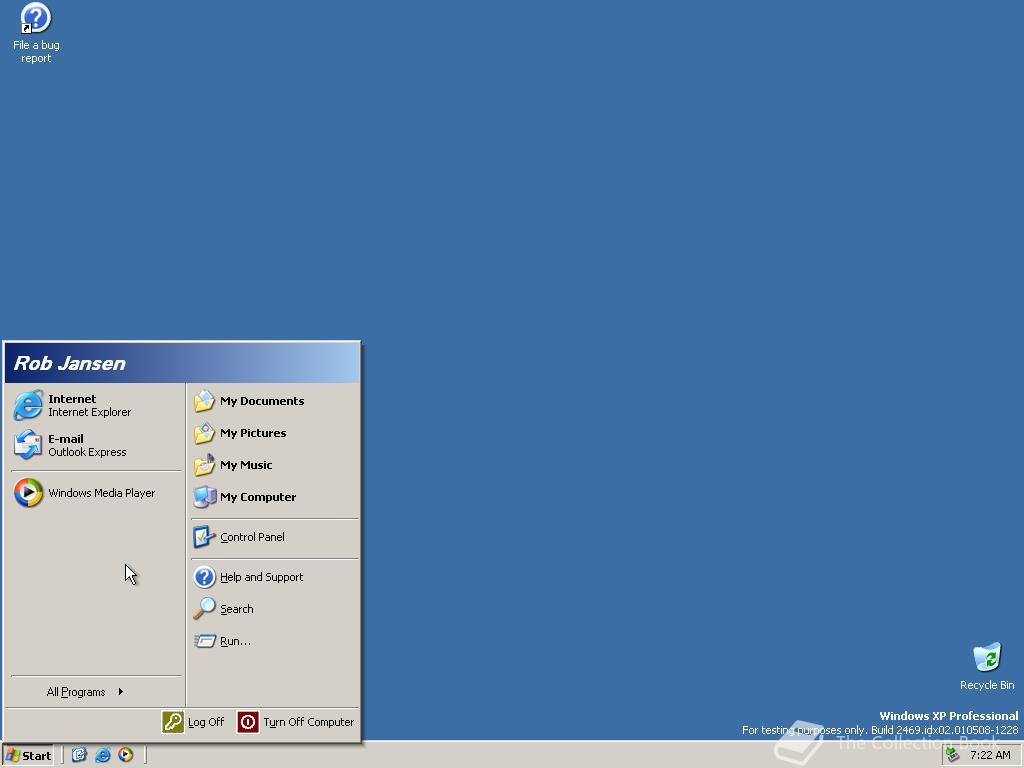1024x768 pixels.
Task: Launch Internet Explorer from Quick Launch bar
Action: 103,755
